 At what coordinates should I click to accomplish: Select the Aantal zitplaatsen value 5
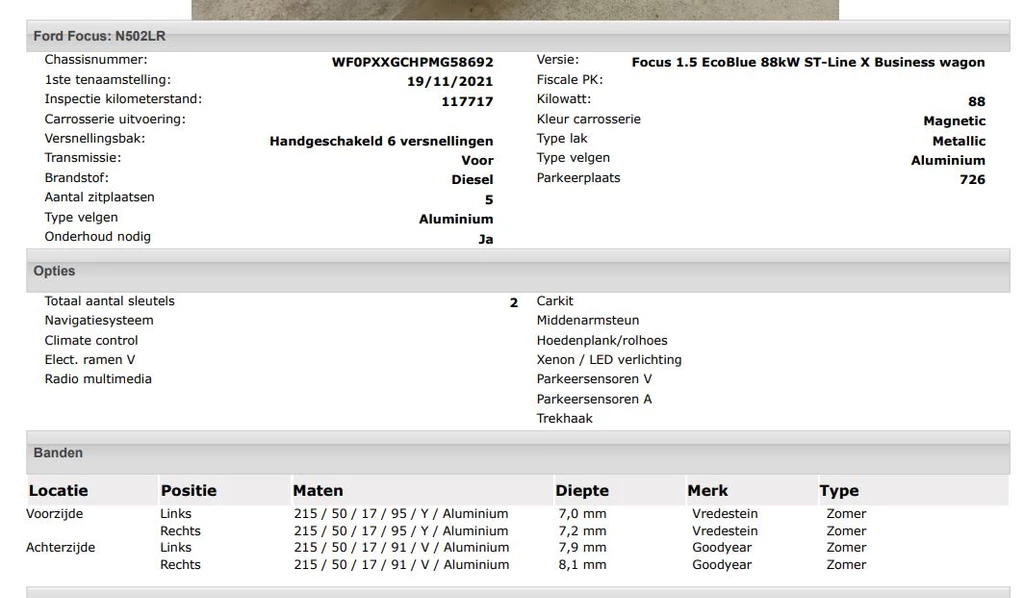coord(489,200)
